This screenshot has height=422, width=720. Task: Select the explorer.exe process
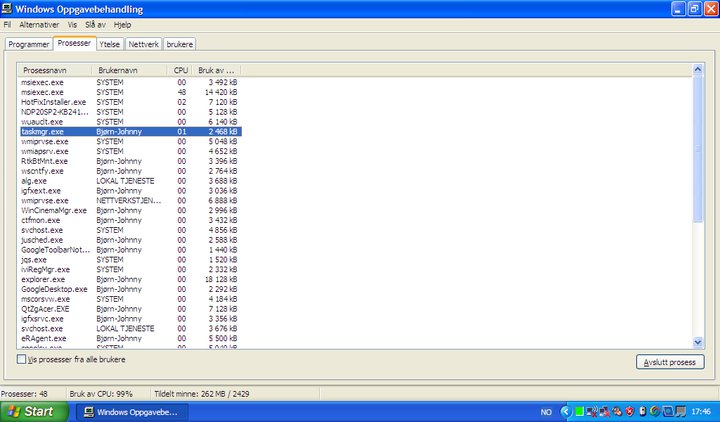pos(130,280)
